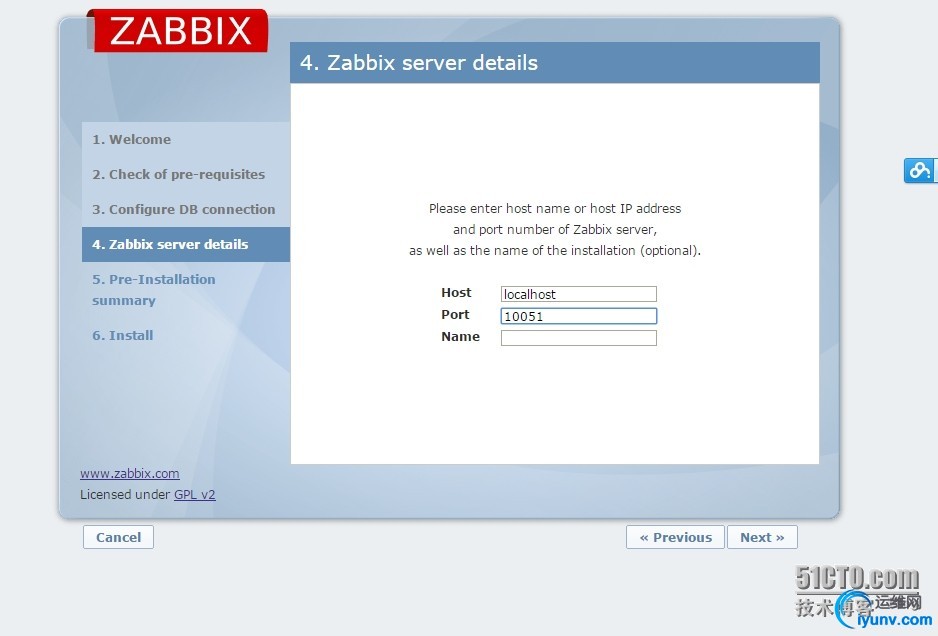Click the blue share icon at right edge
The height and width of the screenshot is (636, 938).
(x=920, y=171)
